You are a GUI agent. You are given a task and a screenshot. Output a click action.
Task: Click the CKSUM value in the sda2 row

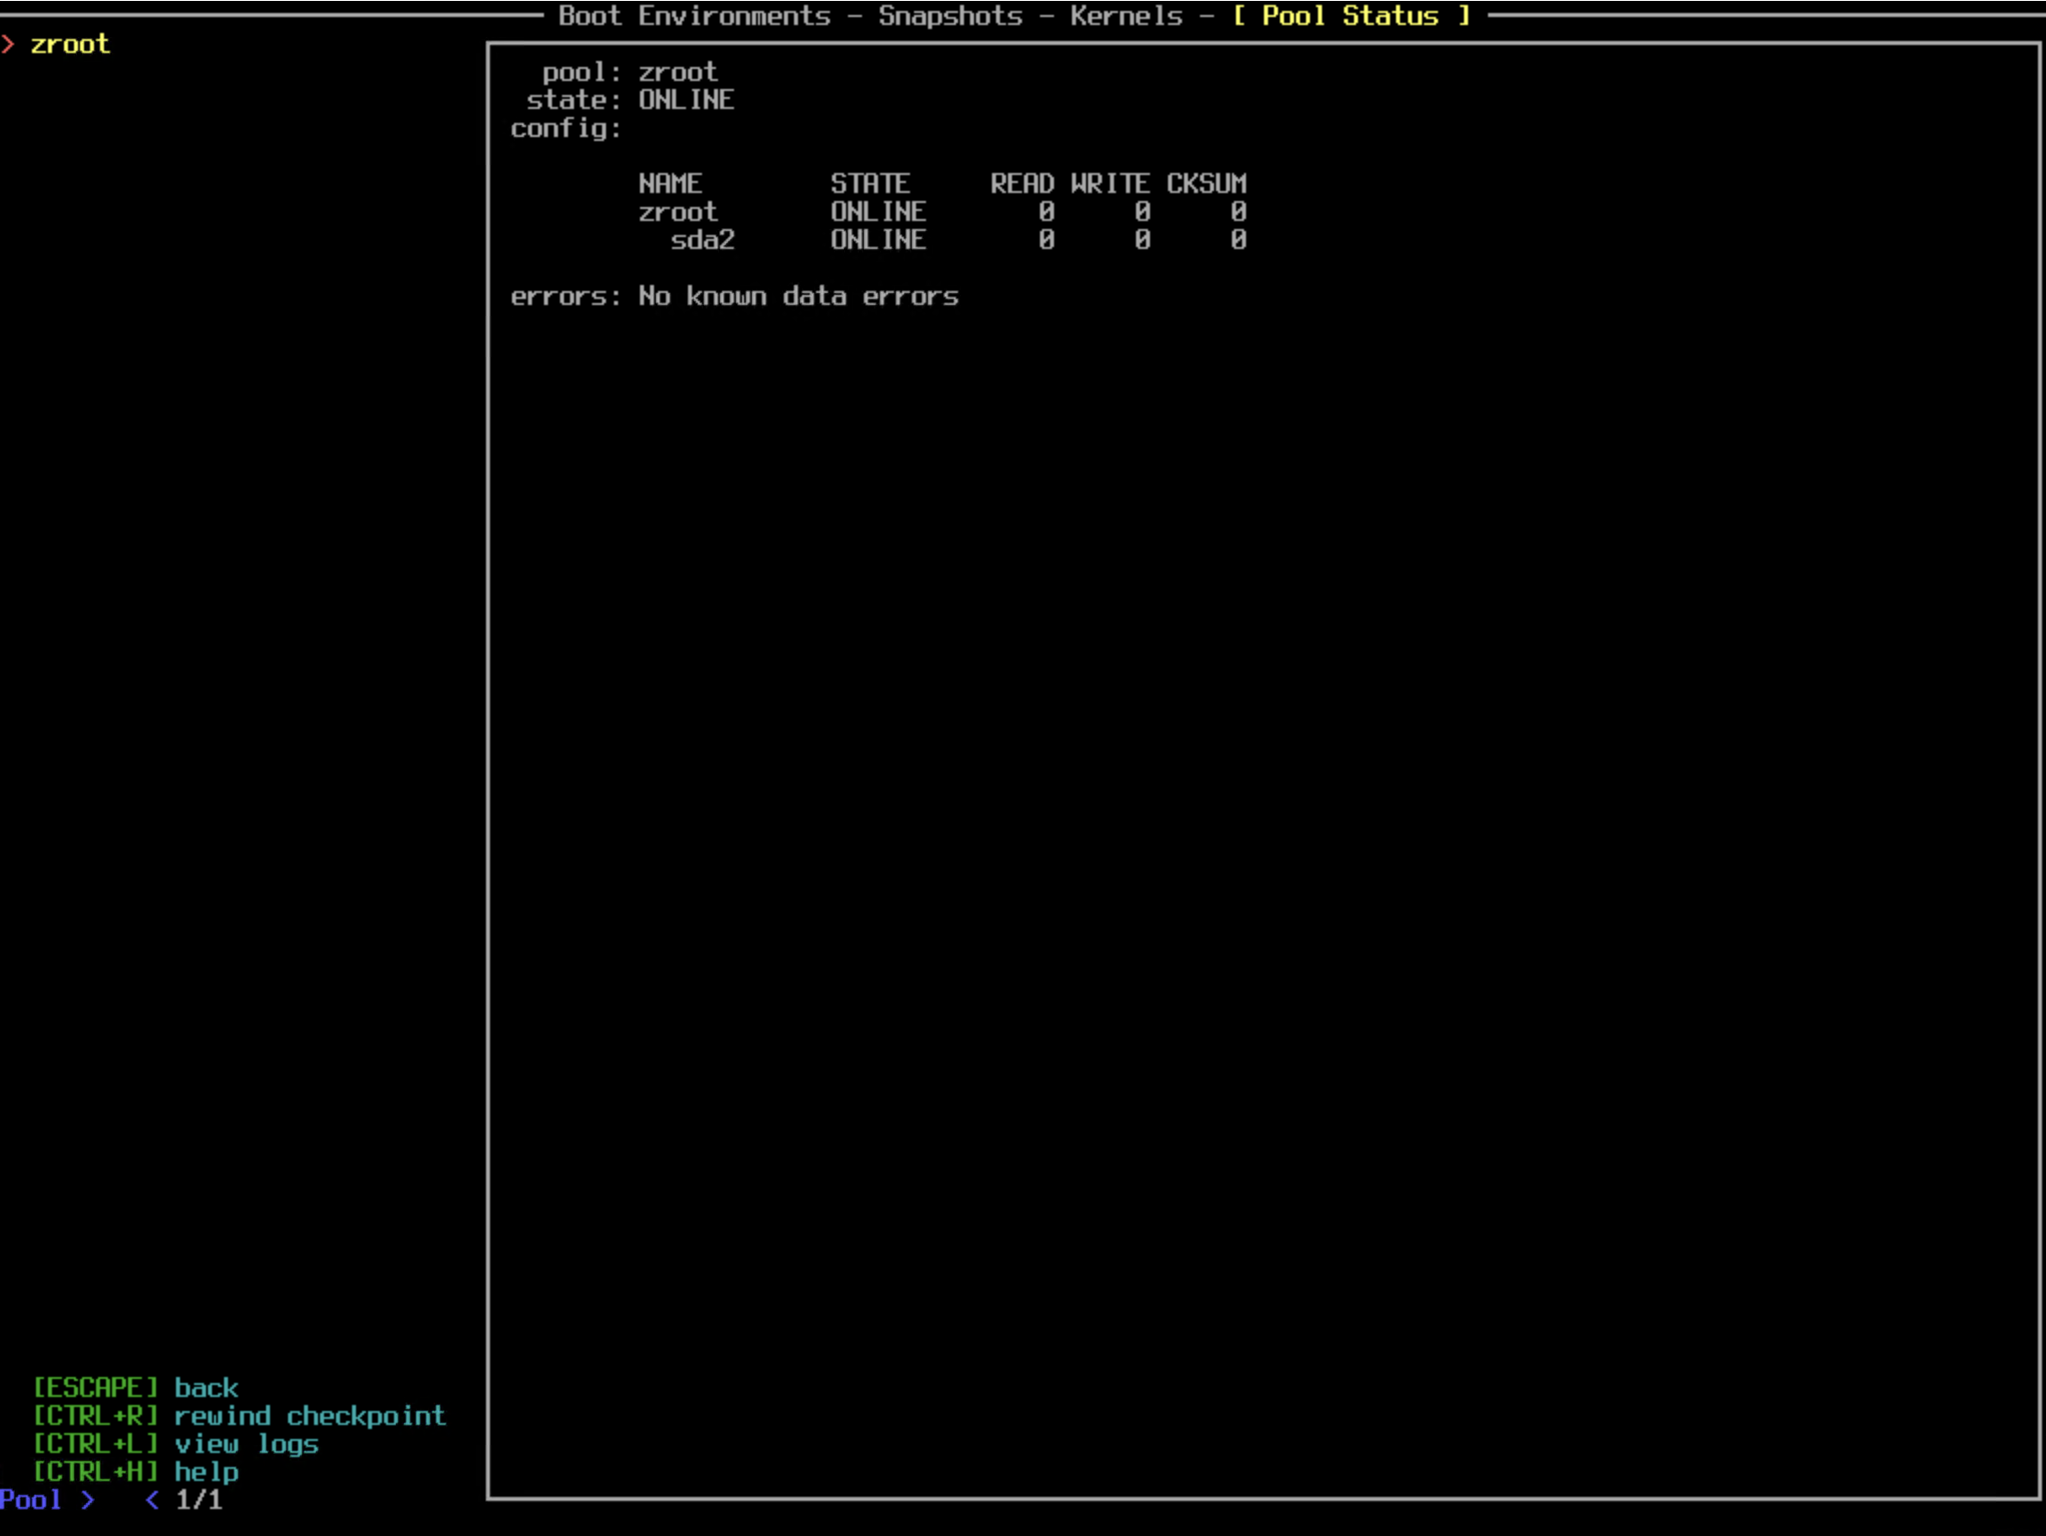(1238, 240)
